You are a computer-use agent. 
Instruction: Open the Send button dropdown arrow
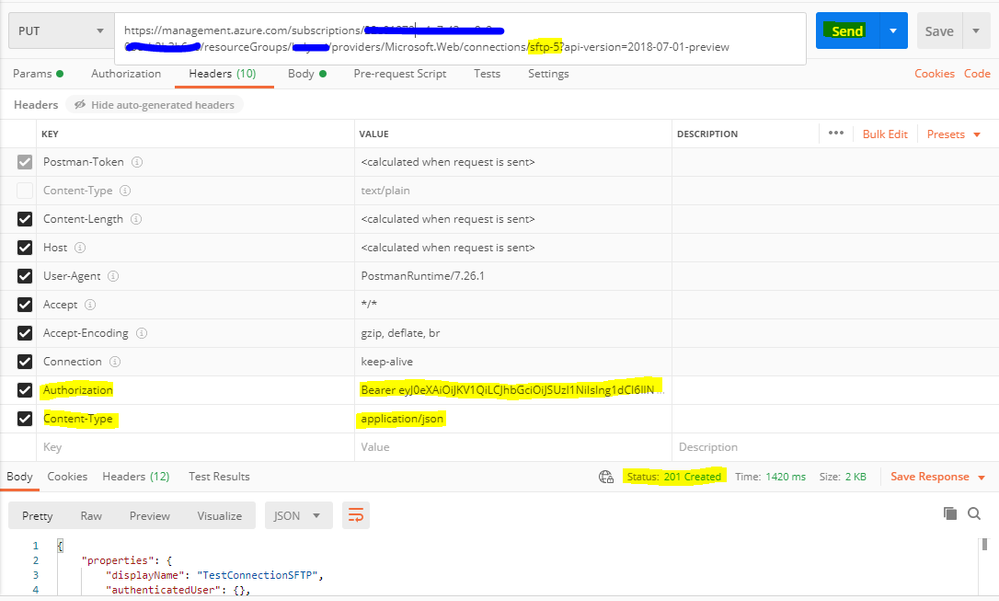coord(893,31)
